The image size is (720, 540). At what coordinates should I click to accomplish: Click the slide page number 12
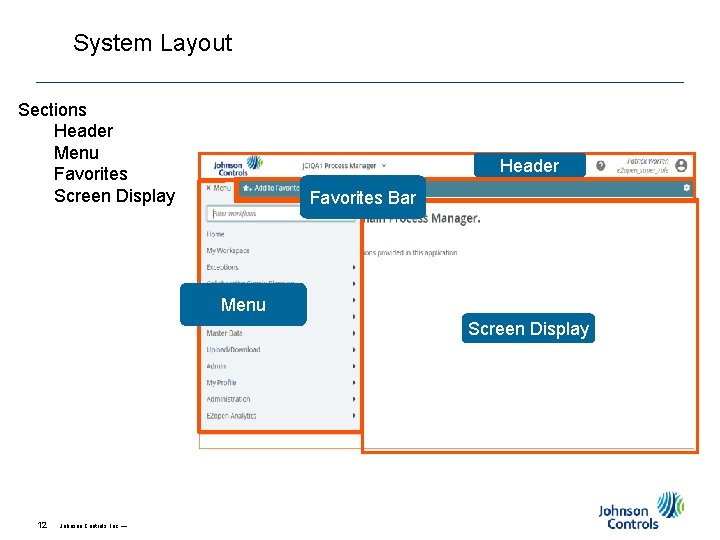[42, 525]
